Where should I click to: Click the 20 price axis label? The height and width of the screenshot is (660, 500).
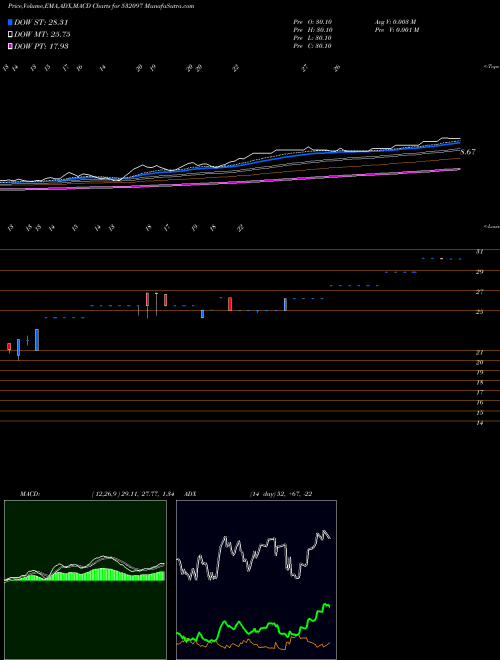coord(479,362)
